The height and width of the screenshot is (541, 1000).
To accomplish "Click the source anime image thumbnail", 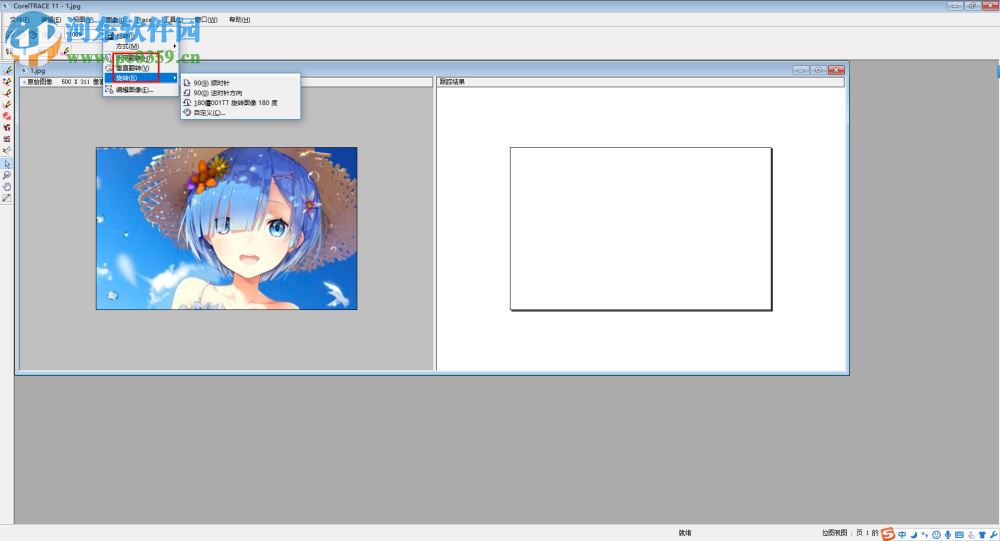I will click(x=226, y=228).
